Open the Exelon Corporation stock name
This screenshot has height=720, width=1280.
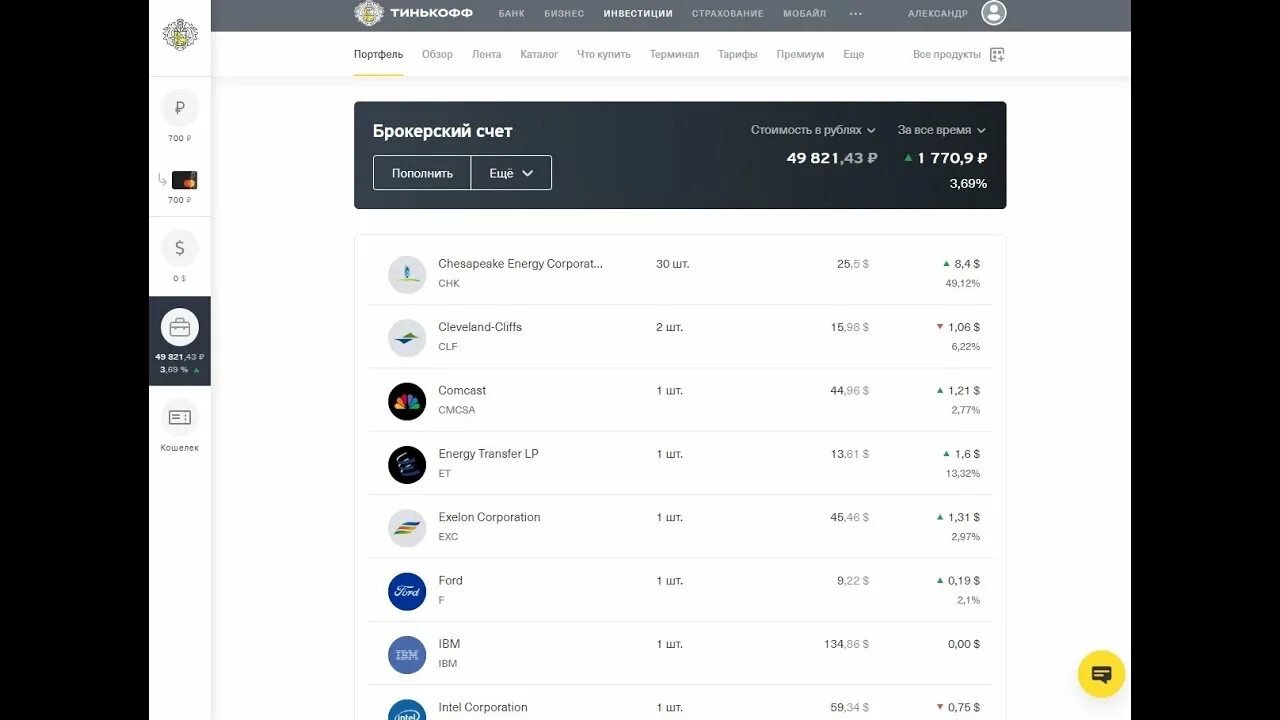point(489,517)
